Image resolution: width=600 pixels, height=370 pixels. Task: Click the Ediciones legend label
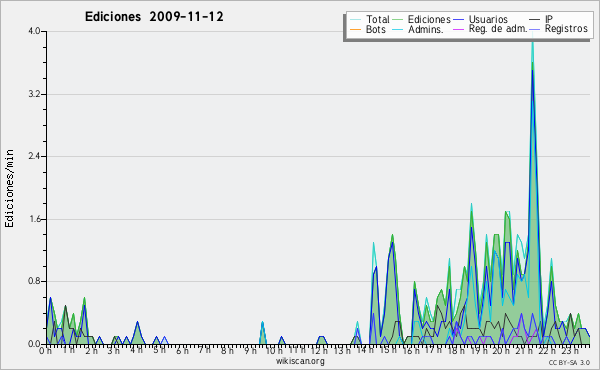(x=429, y=19)
